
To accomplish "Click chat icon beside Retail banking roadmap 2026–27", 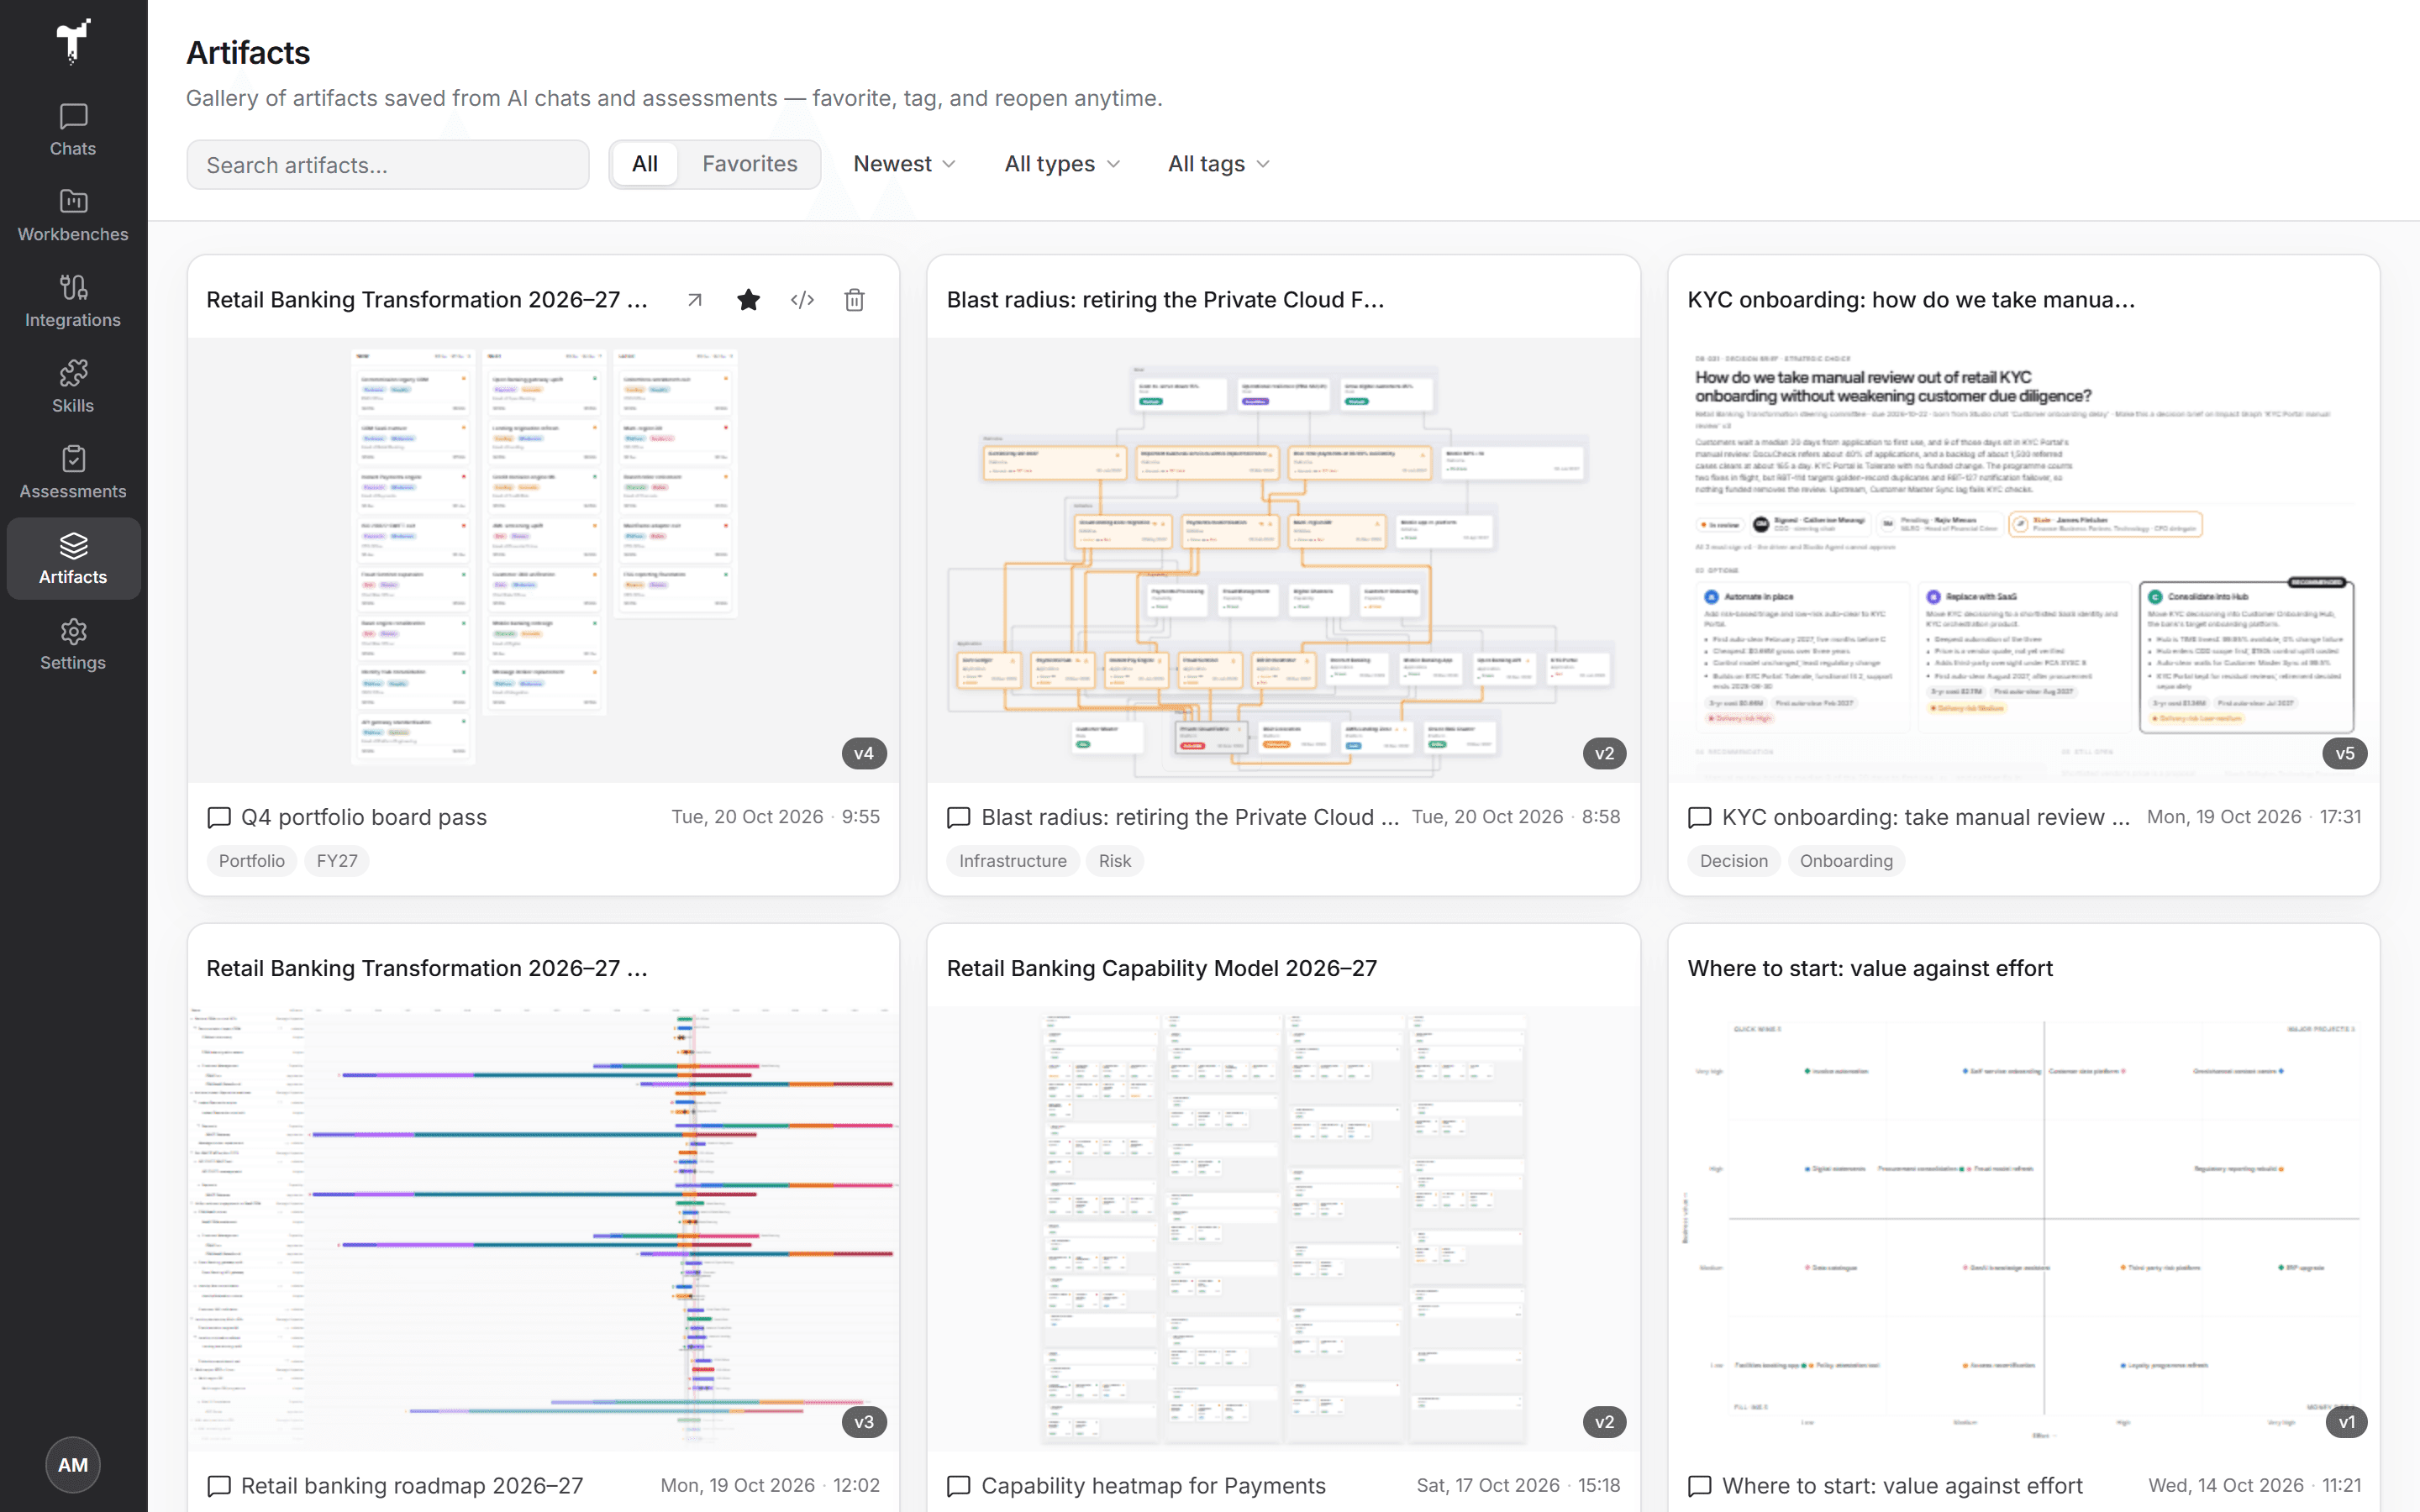I will 219,1486.
